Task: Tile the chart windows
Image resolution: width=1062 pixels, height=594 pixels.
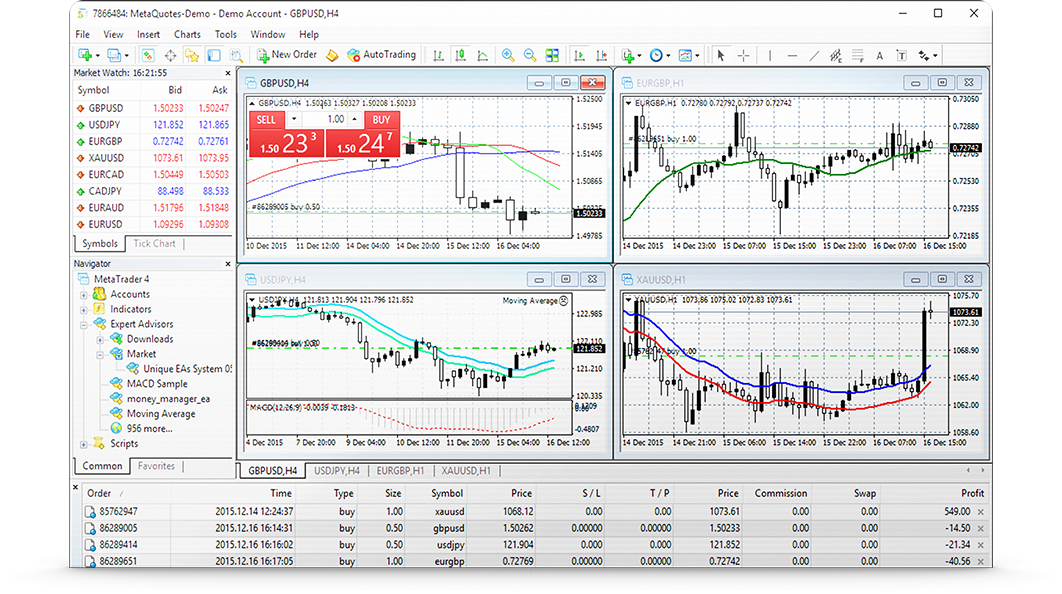Action: (552, 55)
